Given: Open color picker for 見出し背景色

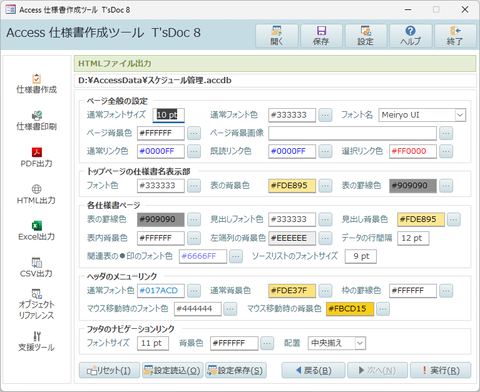Looking at the screenshot, I should click(x=454, y=219).
